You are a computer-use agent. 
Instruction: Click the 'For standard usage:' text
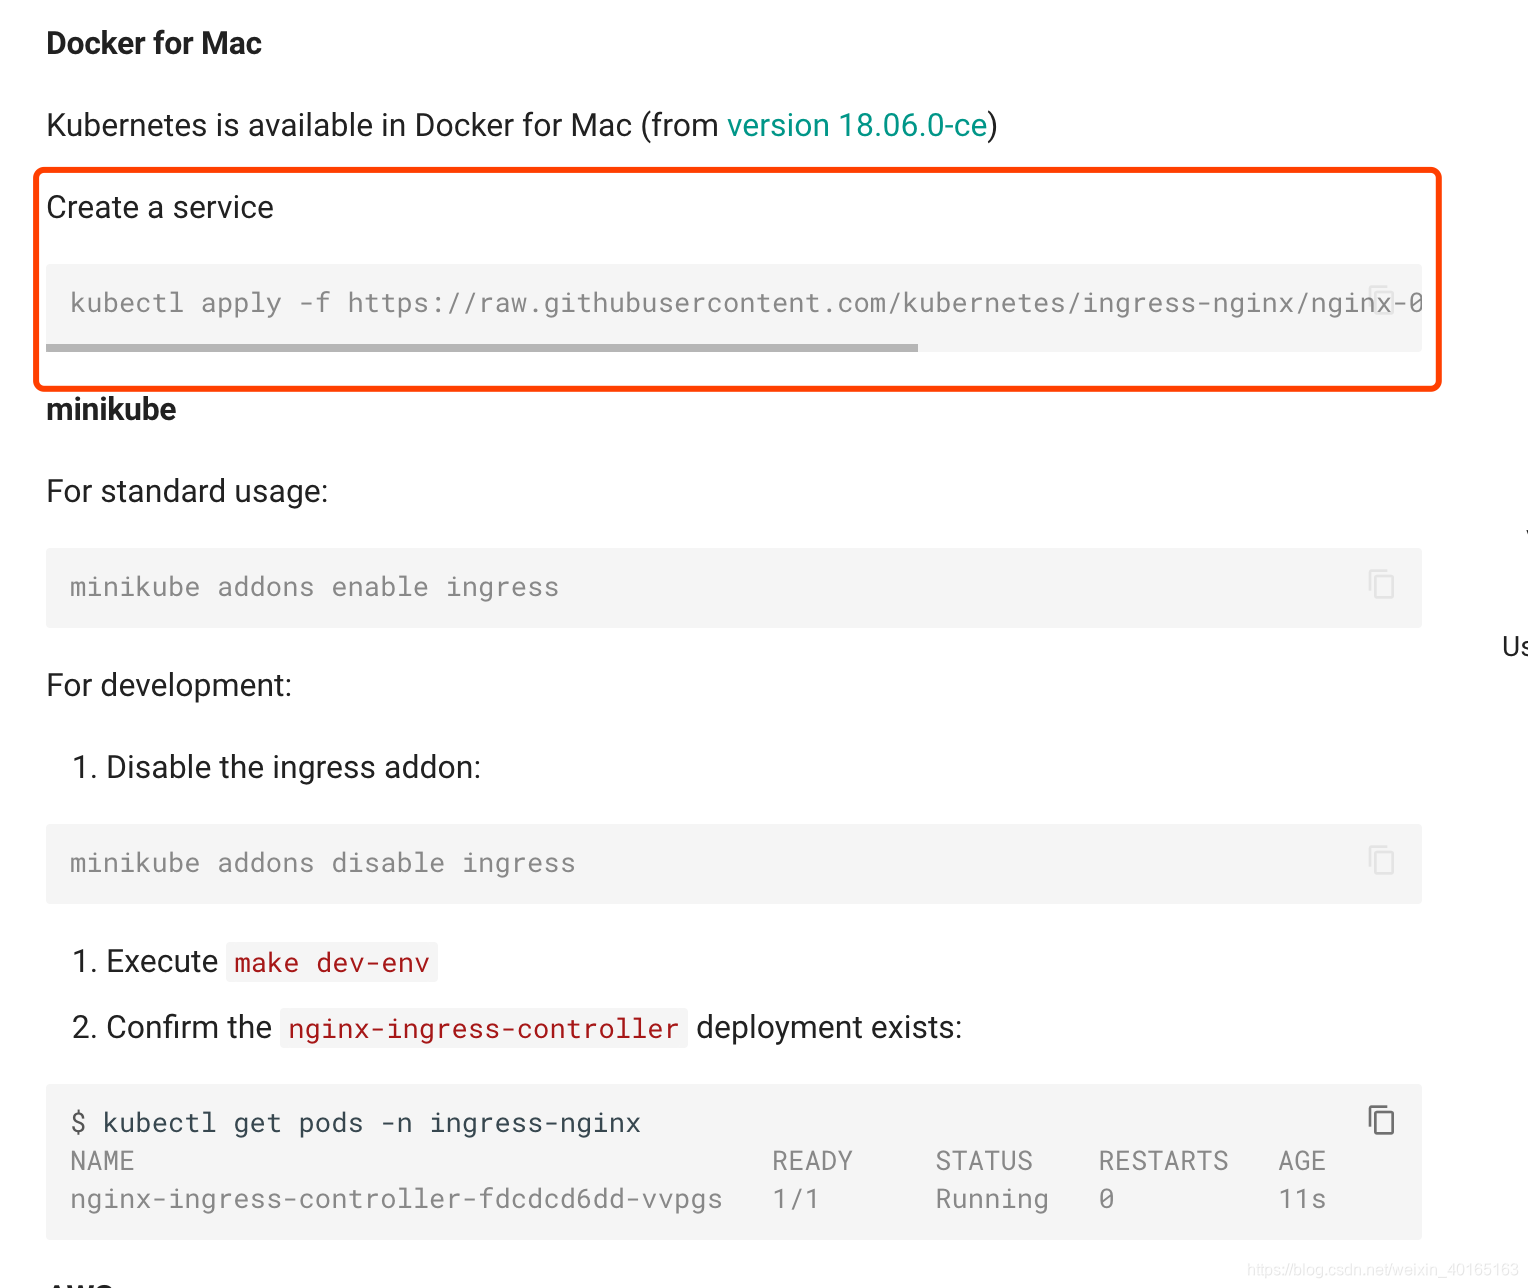click(187, 491)
